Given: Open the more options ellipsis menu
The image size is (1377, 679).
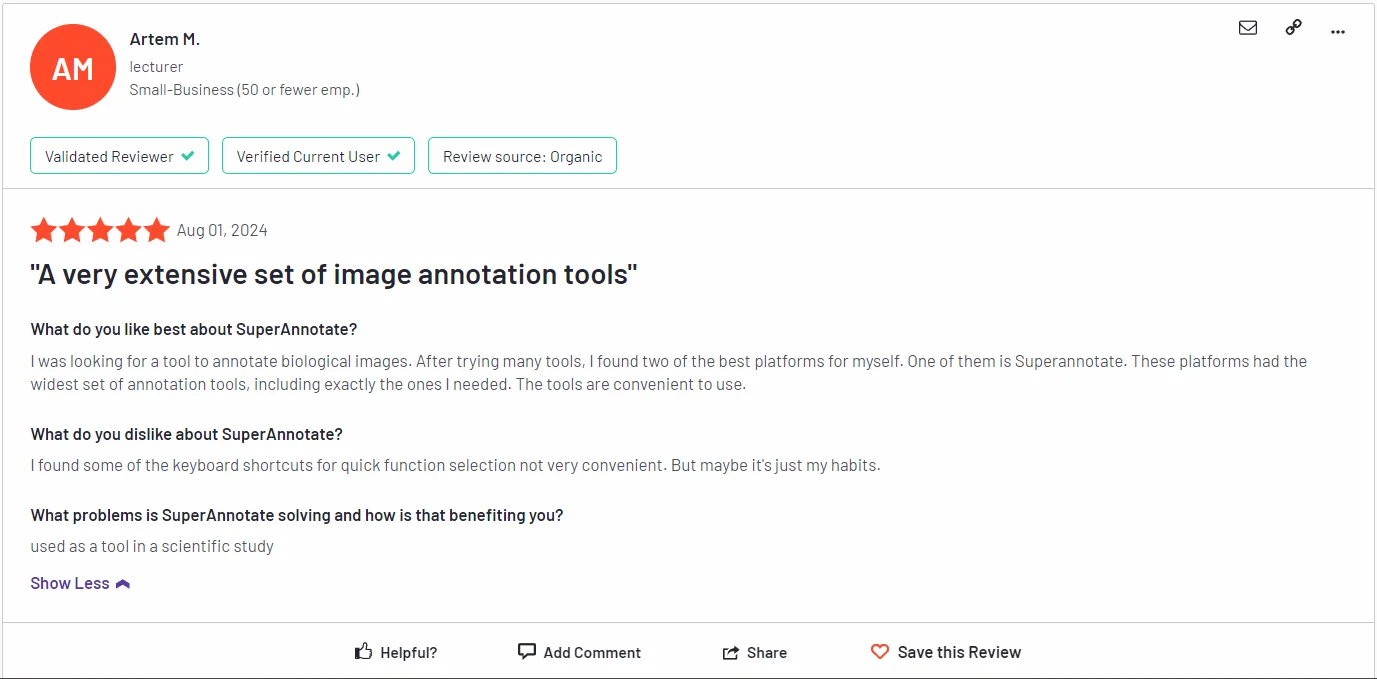Looking at the screenshot, I should 1338,31.
